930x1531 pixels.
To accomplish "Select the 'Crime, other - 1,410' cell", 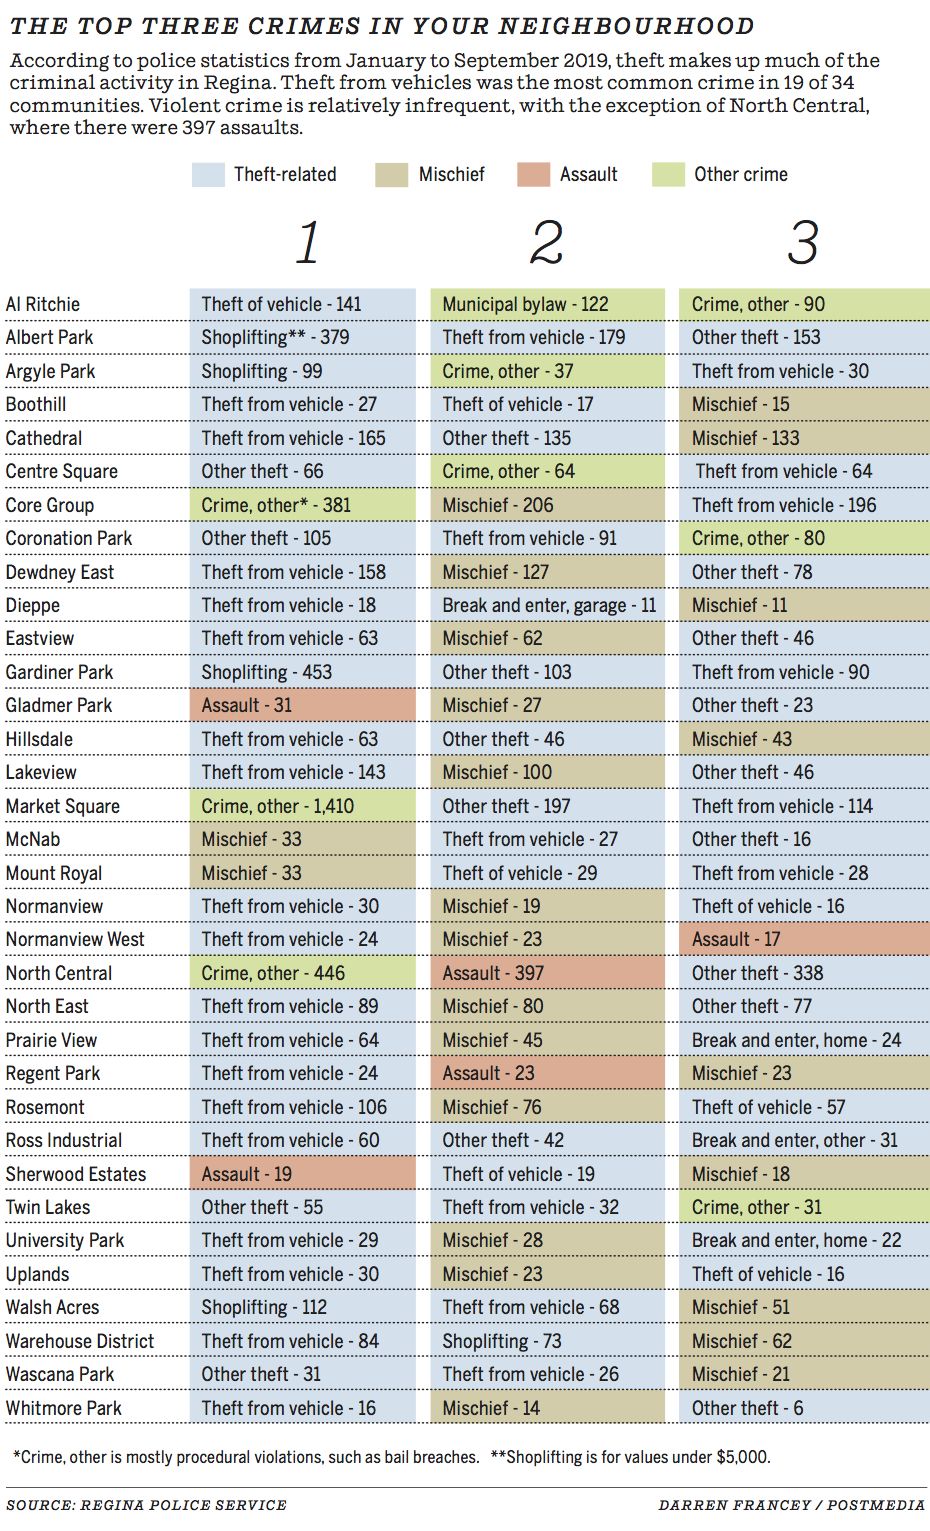I will 278,806.
